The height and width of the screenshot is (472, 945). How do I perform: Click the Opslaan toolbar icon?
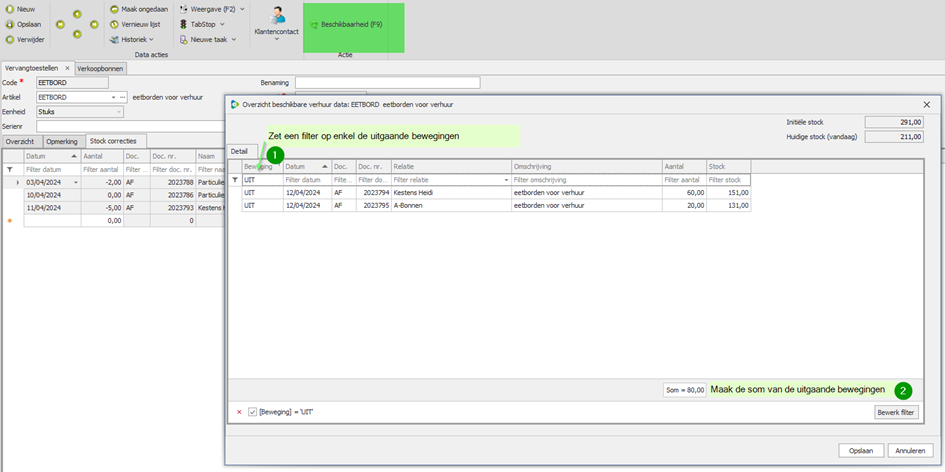tap(10, 25)
